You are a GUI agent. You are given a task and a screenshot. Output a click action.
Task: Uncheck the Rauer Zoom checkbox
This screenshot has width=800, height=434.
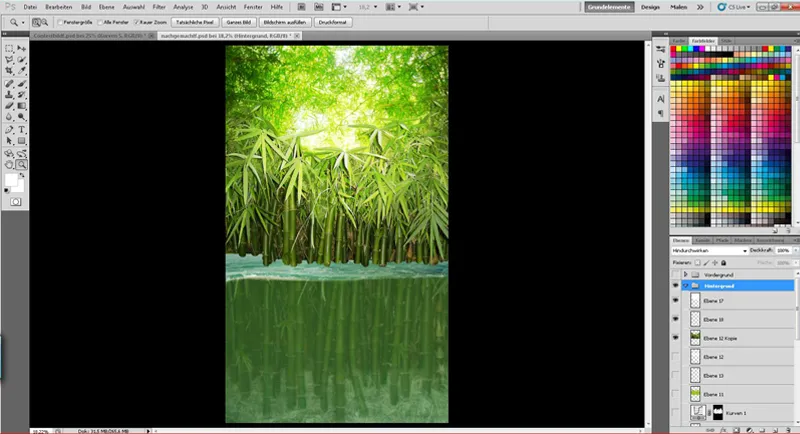pyautogui.click(x=136, y=22)
